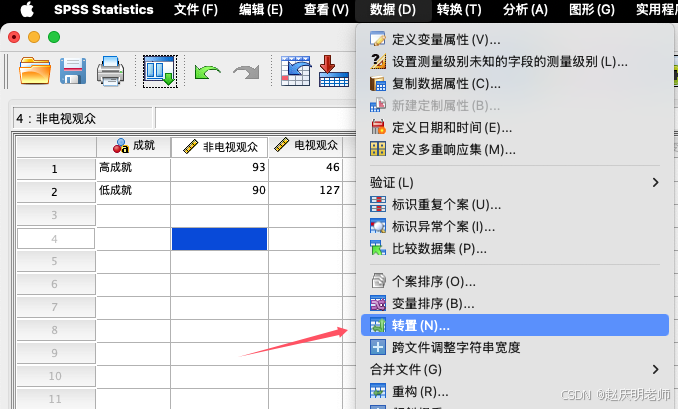Click the Recall recent dialogs icon

point(160,71)
